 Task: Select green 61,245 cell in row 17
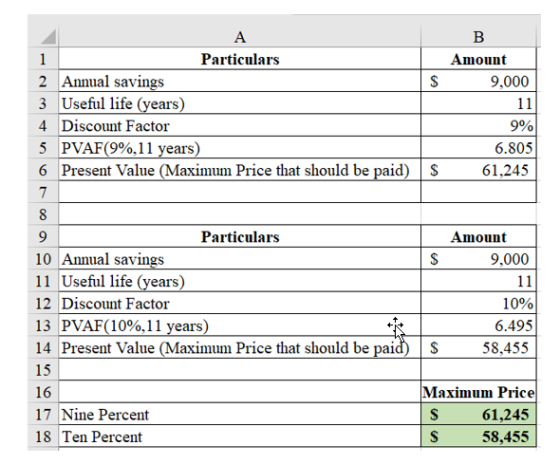(x=479, y=414)
